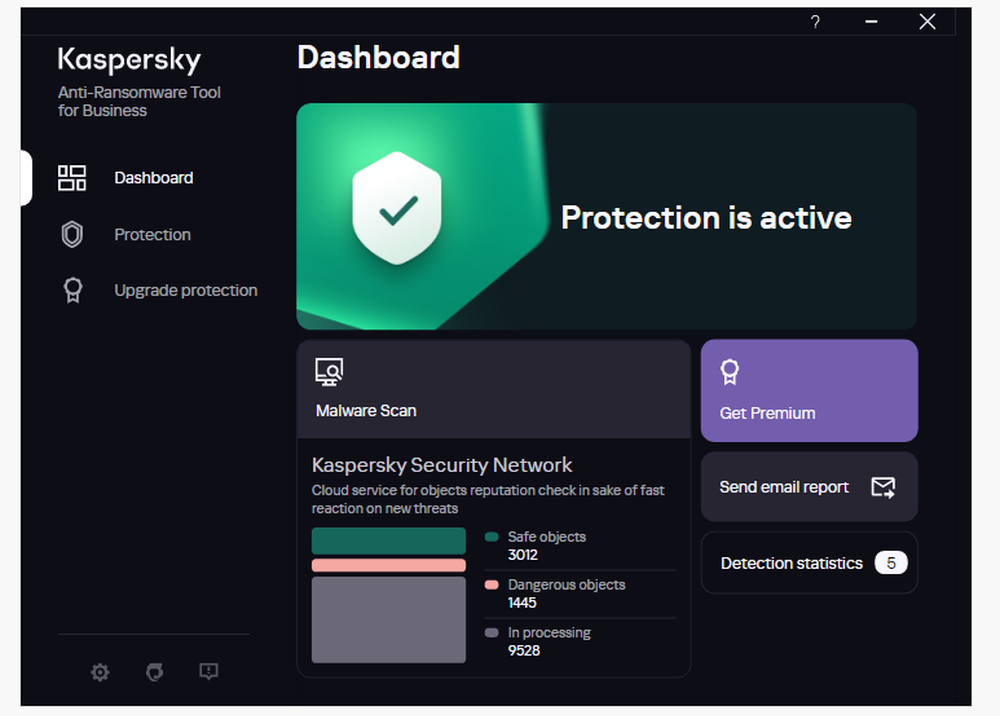The height and width of the screenshot is (716, 1000).
Task: Click the In processing count 9528
Action: click(x=524, y=650)
